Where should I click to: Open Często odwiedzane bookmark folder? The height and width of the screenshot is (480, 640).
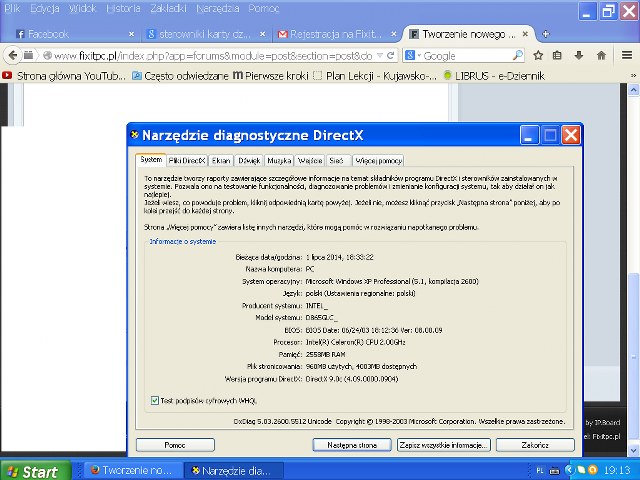tap(180, 76)
